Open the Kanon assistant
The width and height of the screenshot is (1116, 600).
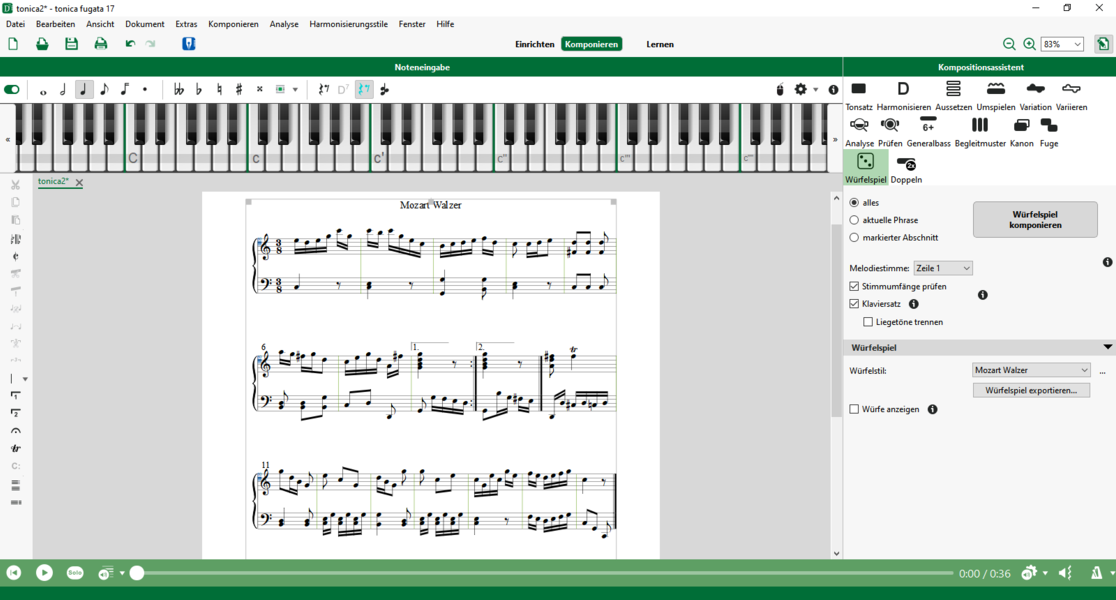(x=1021, y=126)
